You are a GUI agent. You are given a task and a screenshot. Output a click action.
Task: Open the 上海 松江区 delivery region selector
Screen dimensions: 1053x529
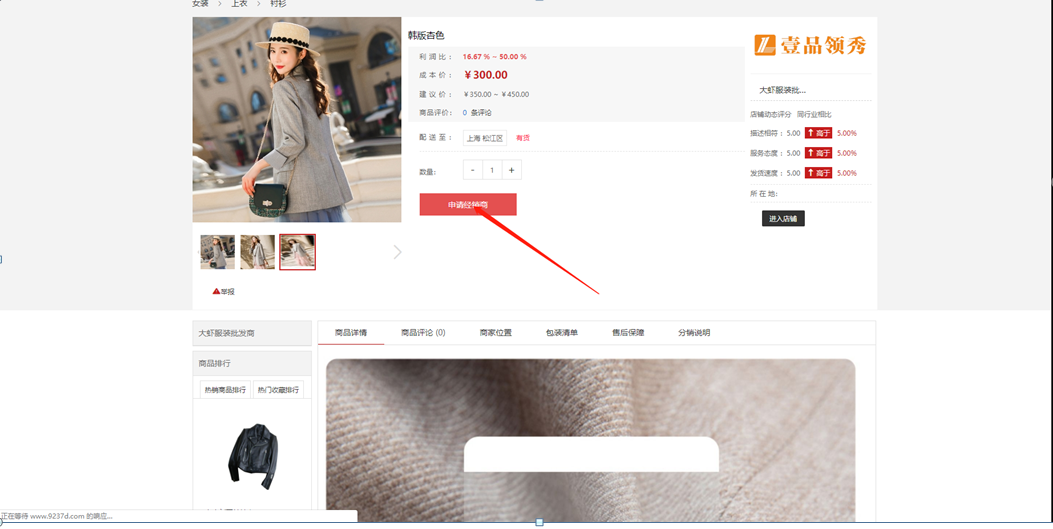point(485,138)
